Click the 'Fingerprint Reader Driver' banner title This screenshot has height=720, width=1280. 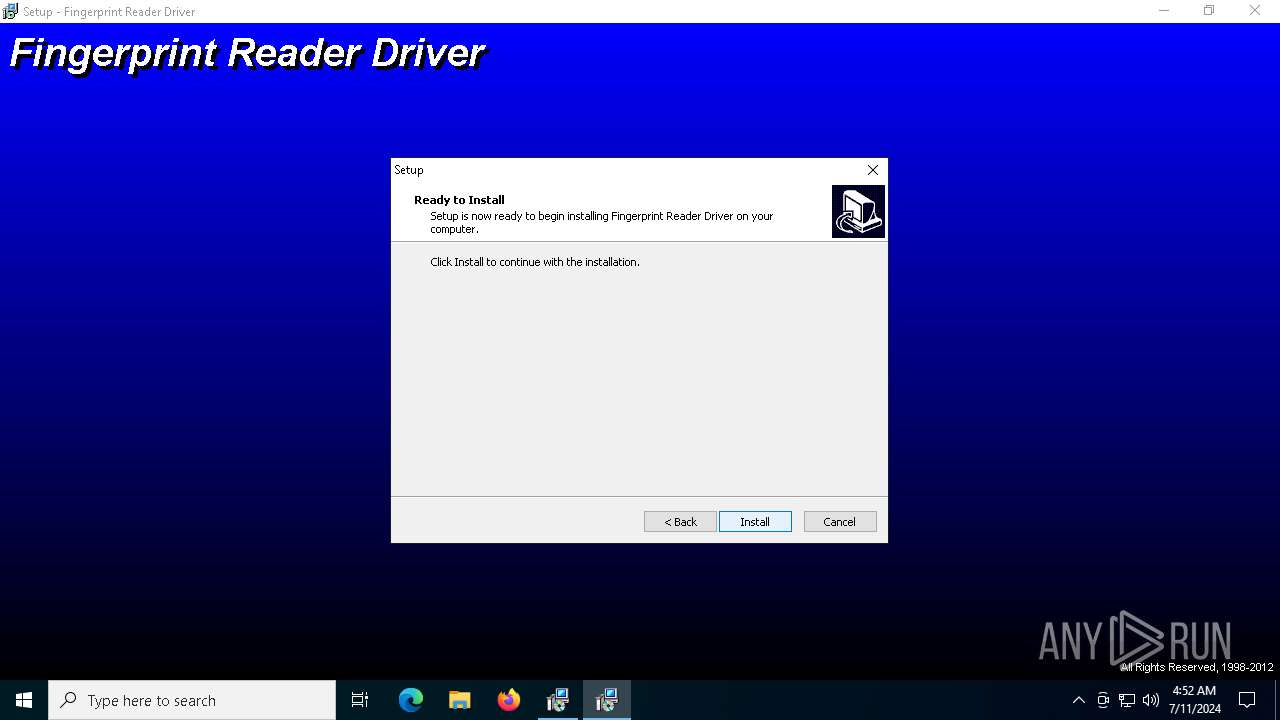click(247, 53)
